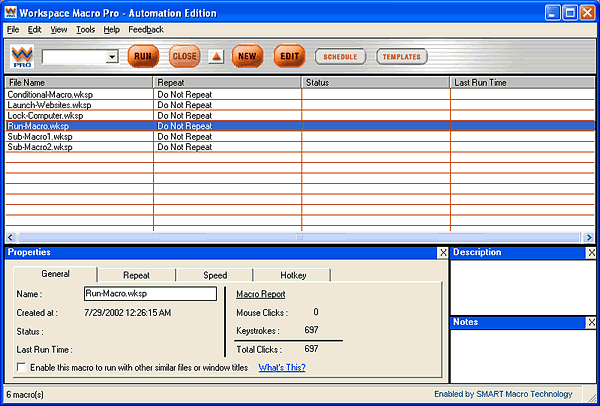Open the File menu
The height and width of the screenshot is (406, 600).
click(x=13, y=29)
